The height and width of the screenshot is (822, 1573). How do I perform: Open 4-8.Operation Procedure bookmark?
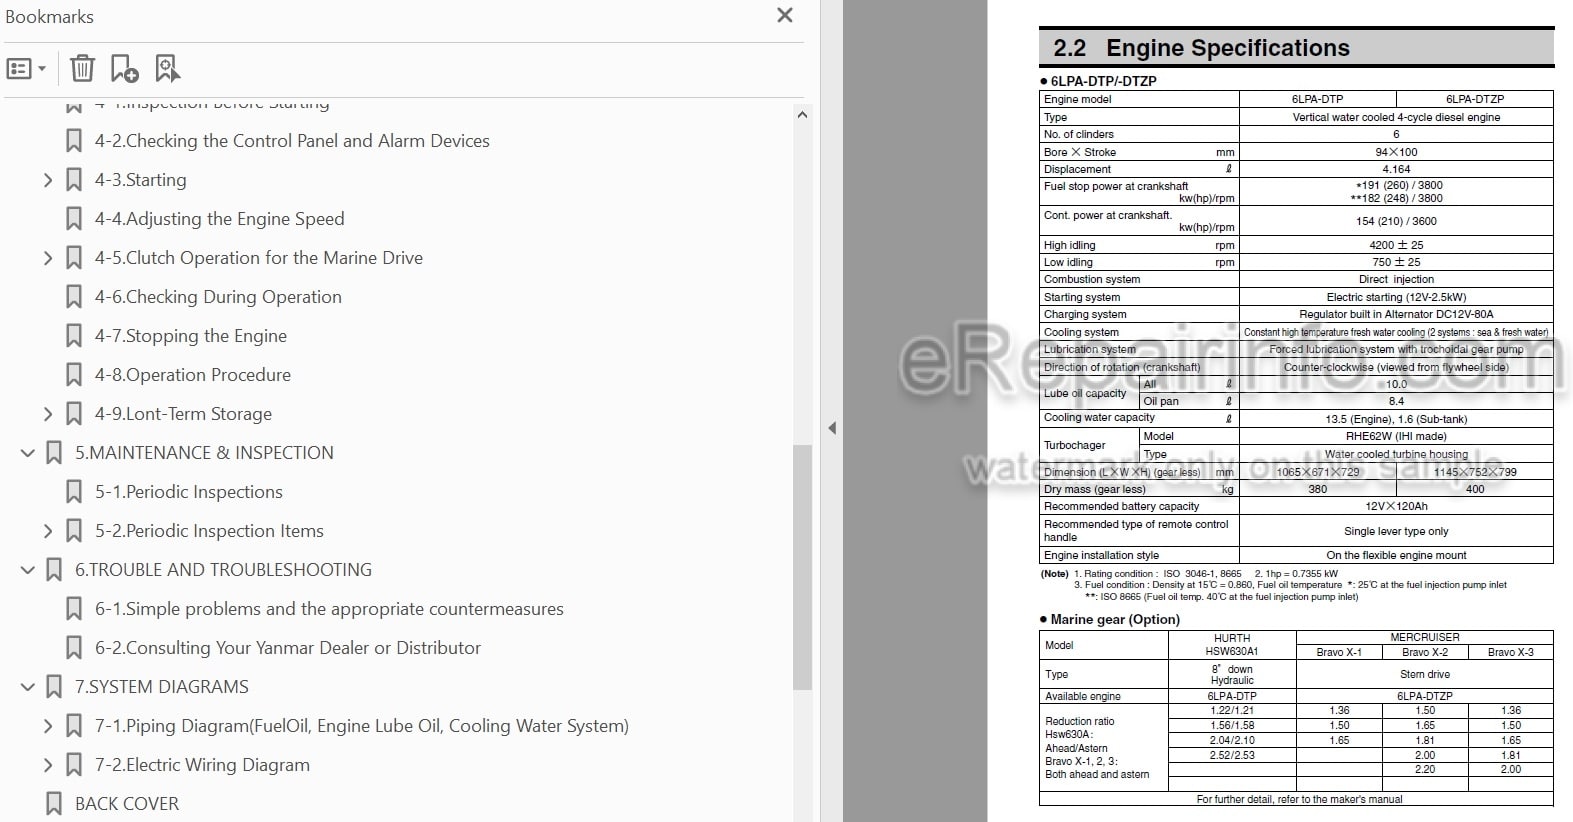(193, 375)
